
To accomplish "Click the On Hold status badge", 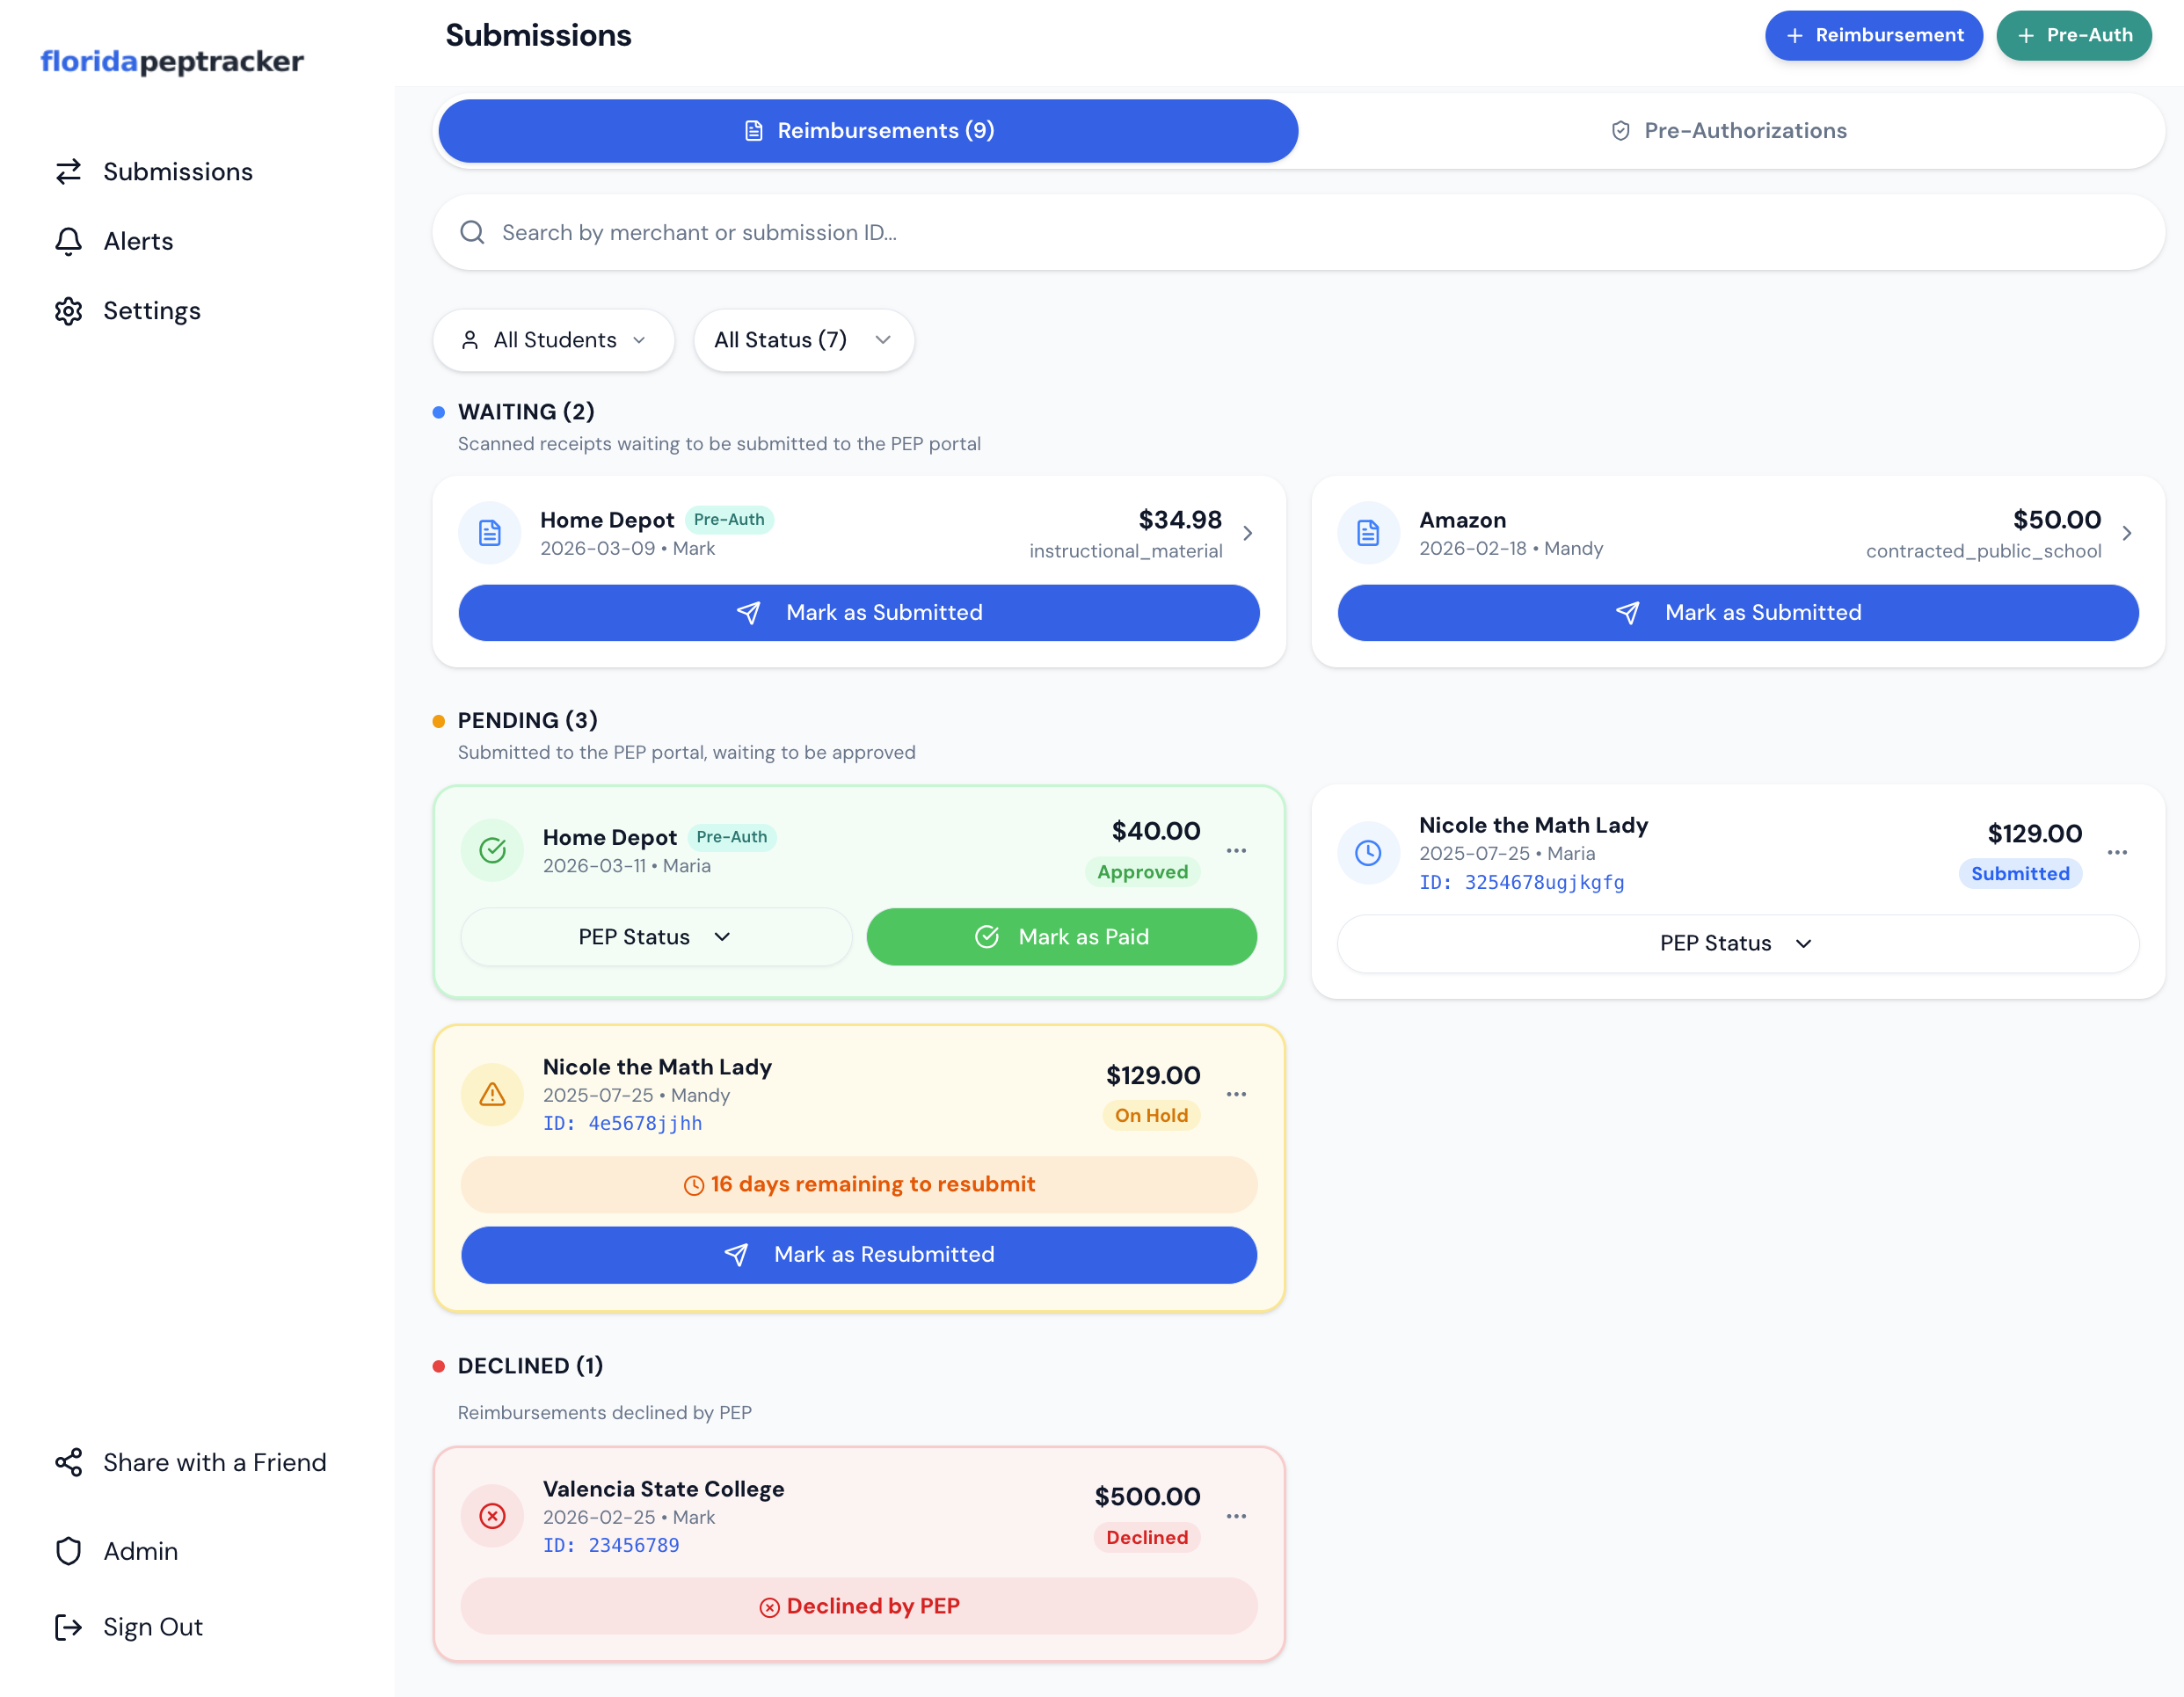I will pyautogui.click(x=1151, y=1116).
